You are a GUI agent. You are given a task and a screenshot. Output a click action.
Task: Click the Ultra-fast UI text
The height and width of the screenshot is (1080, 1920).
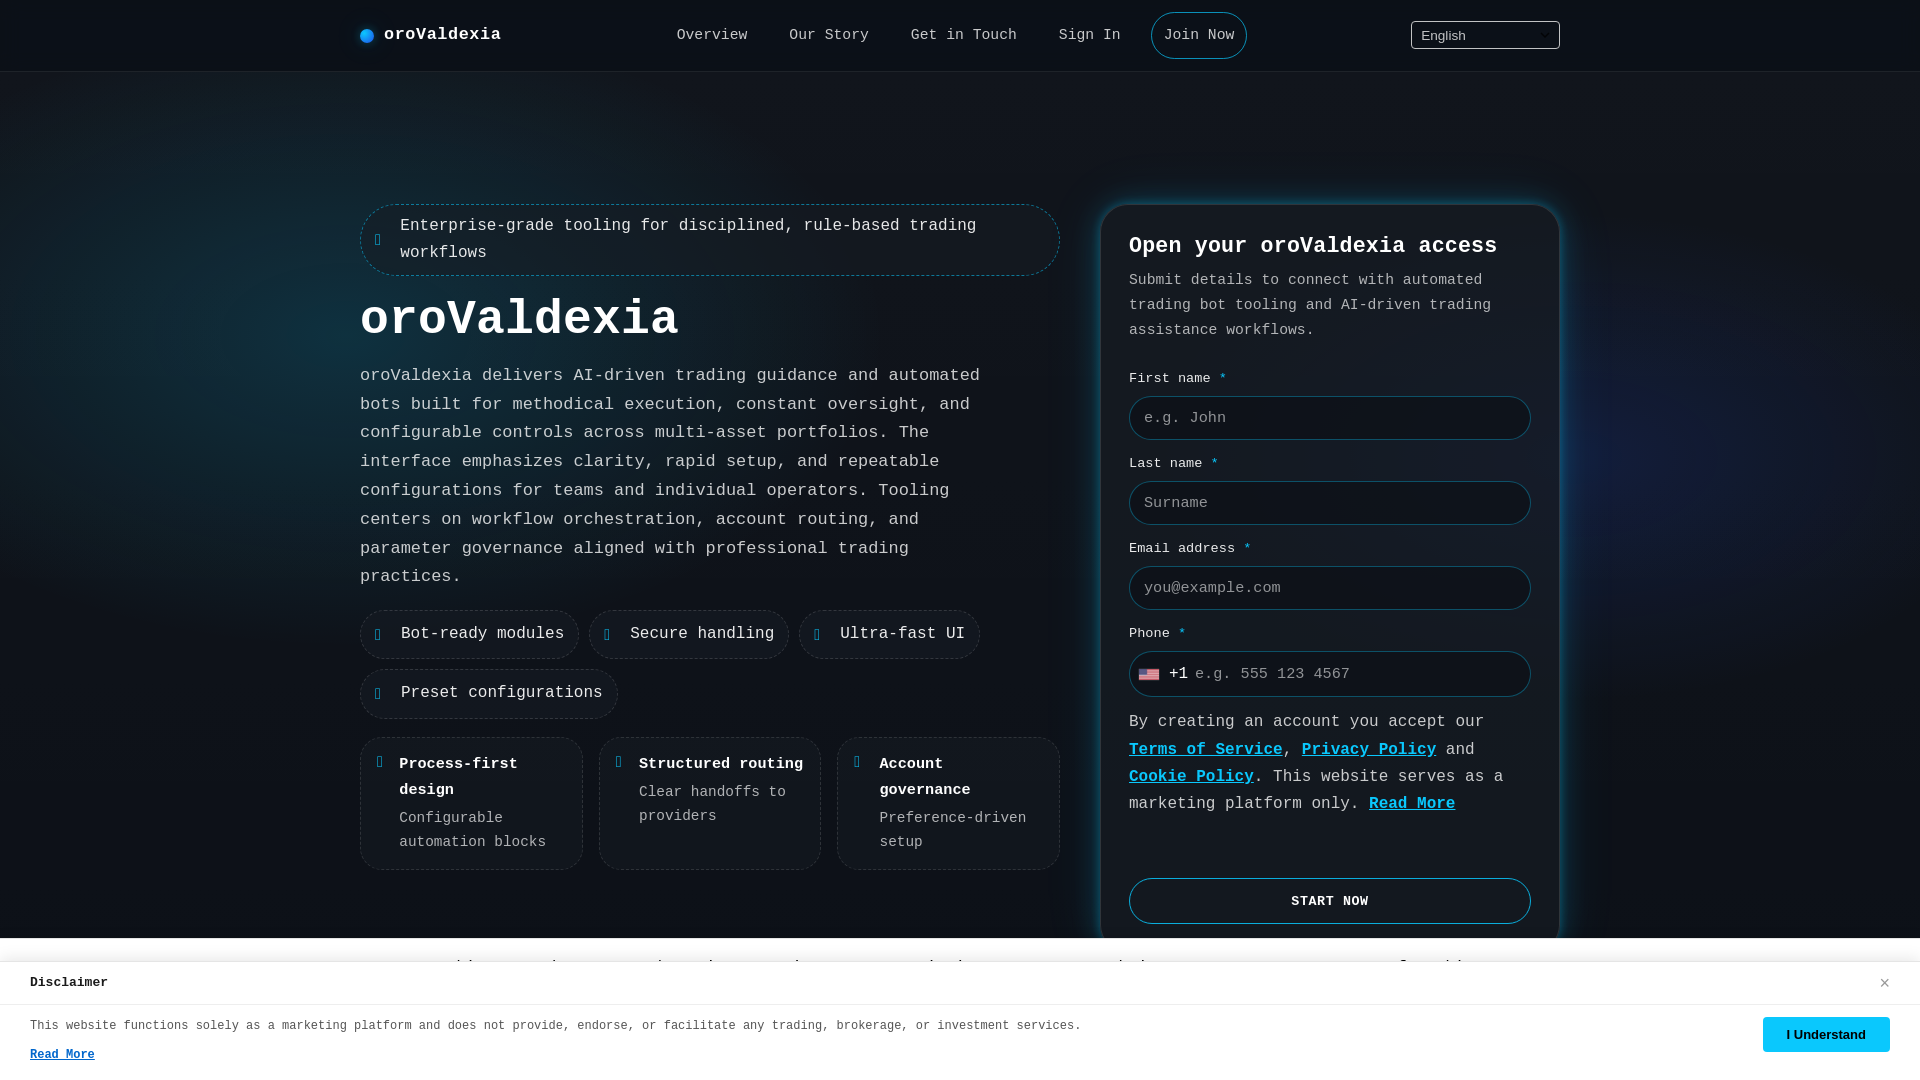[x=902, y=634]
